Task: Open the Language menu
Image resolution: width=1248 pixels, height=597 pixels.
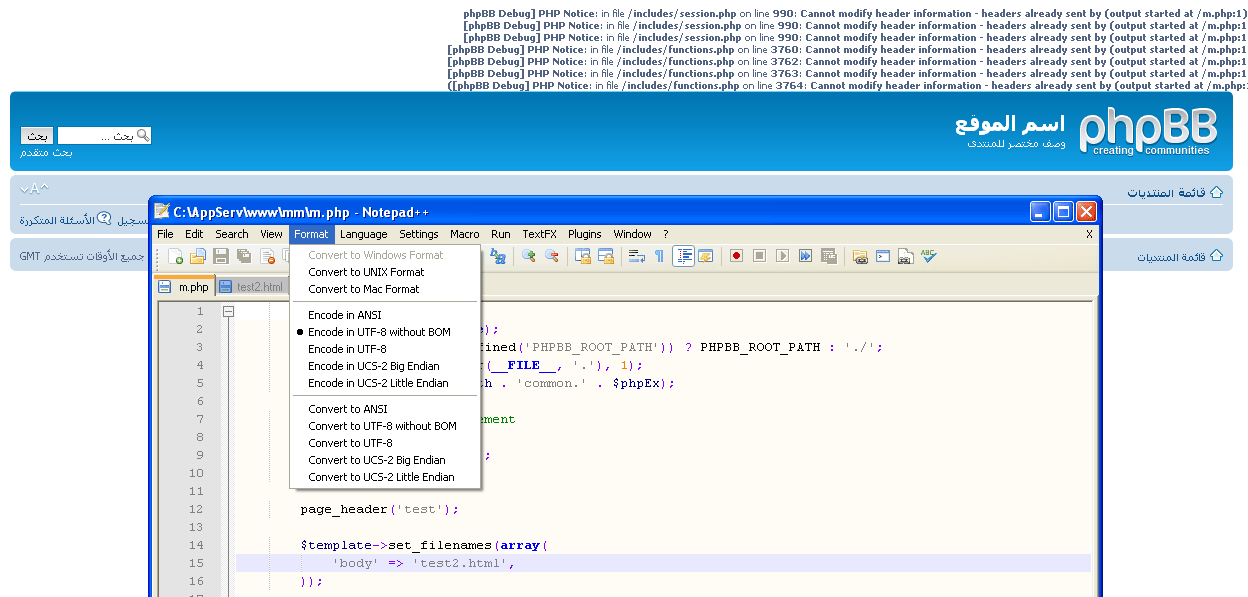Action: click(x=363, y=234)
